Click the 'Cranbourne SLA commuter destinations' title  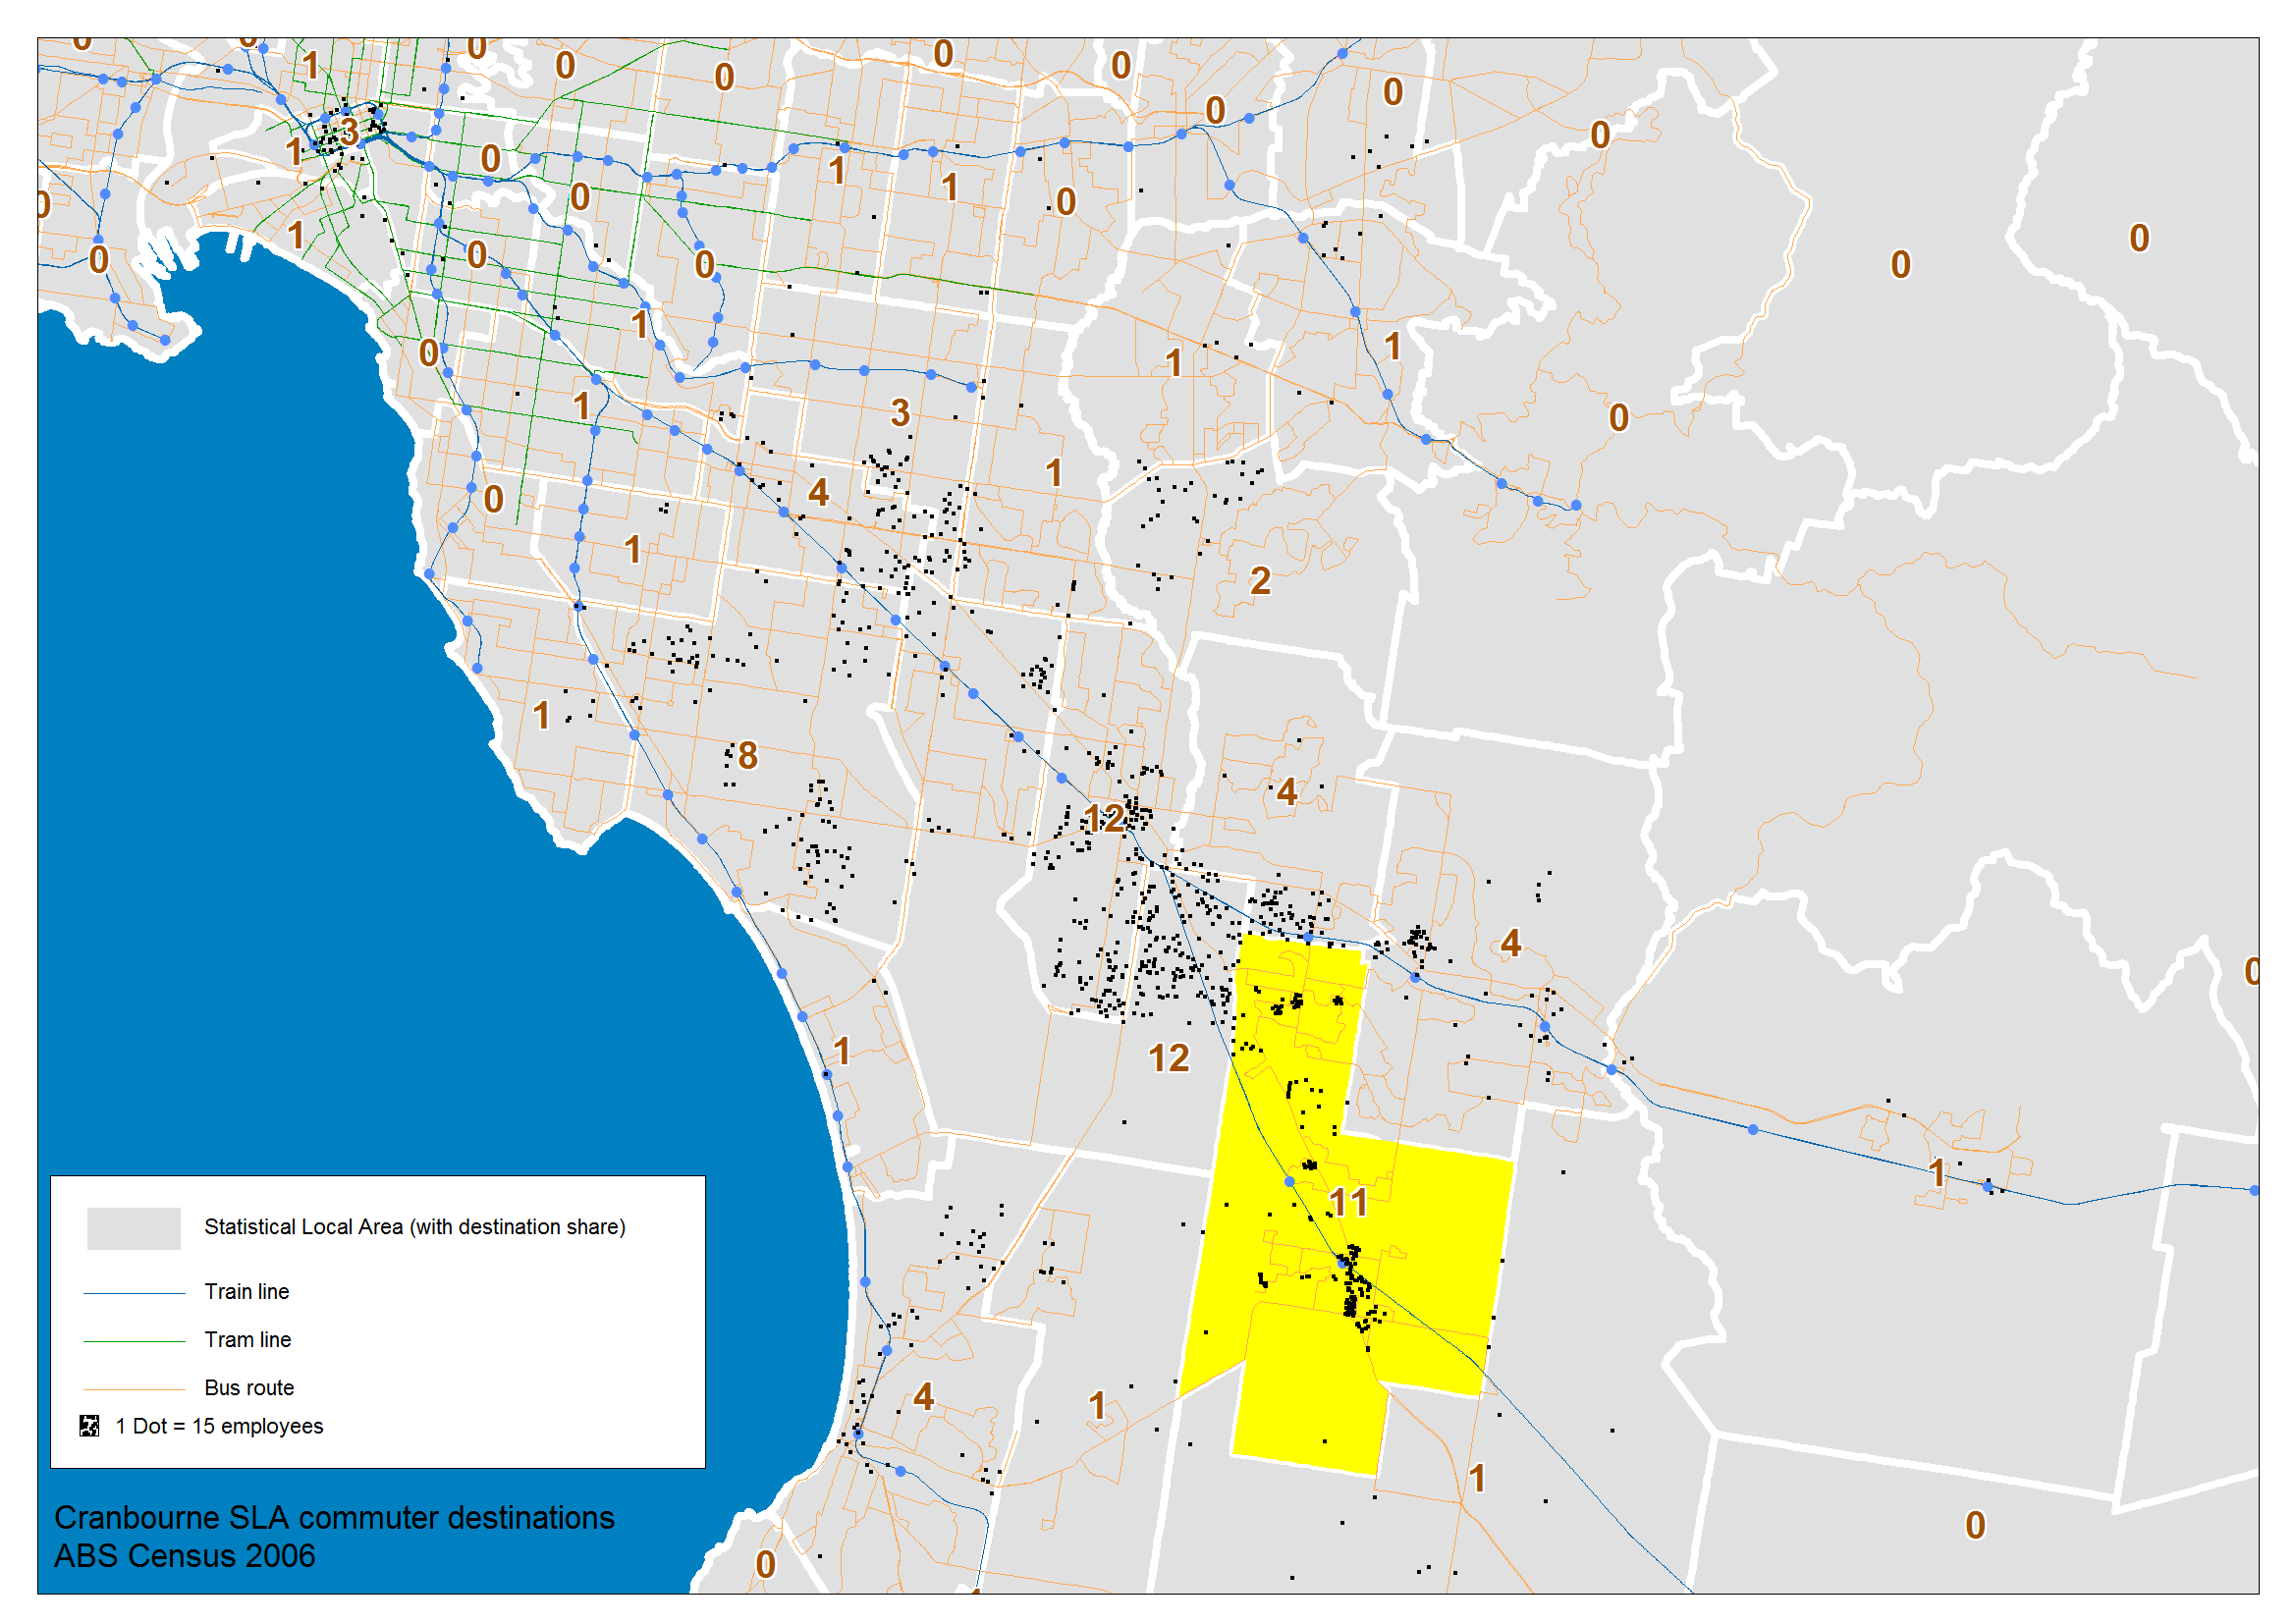pyautogui.click(x=334, y=1518)
